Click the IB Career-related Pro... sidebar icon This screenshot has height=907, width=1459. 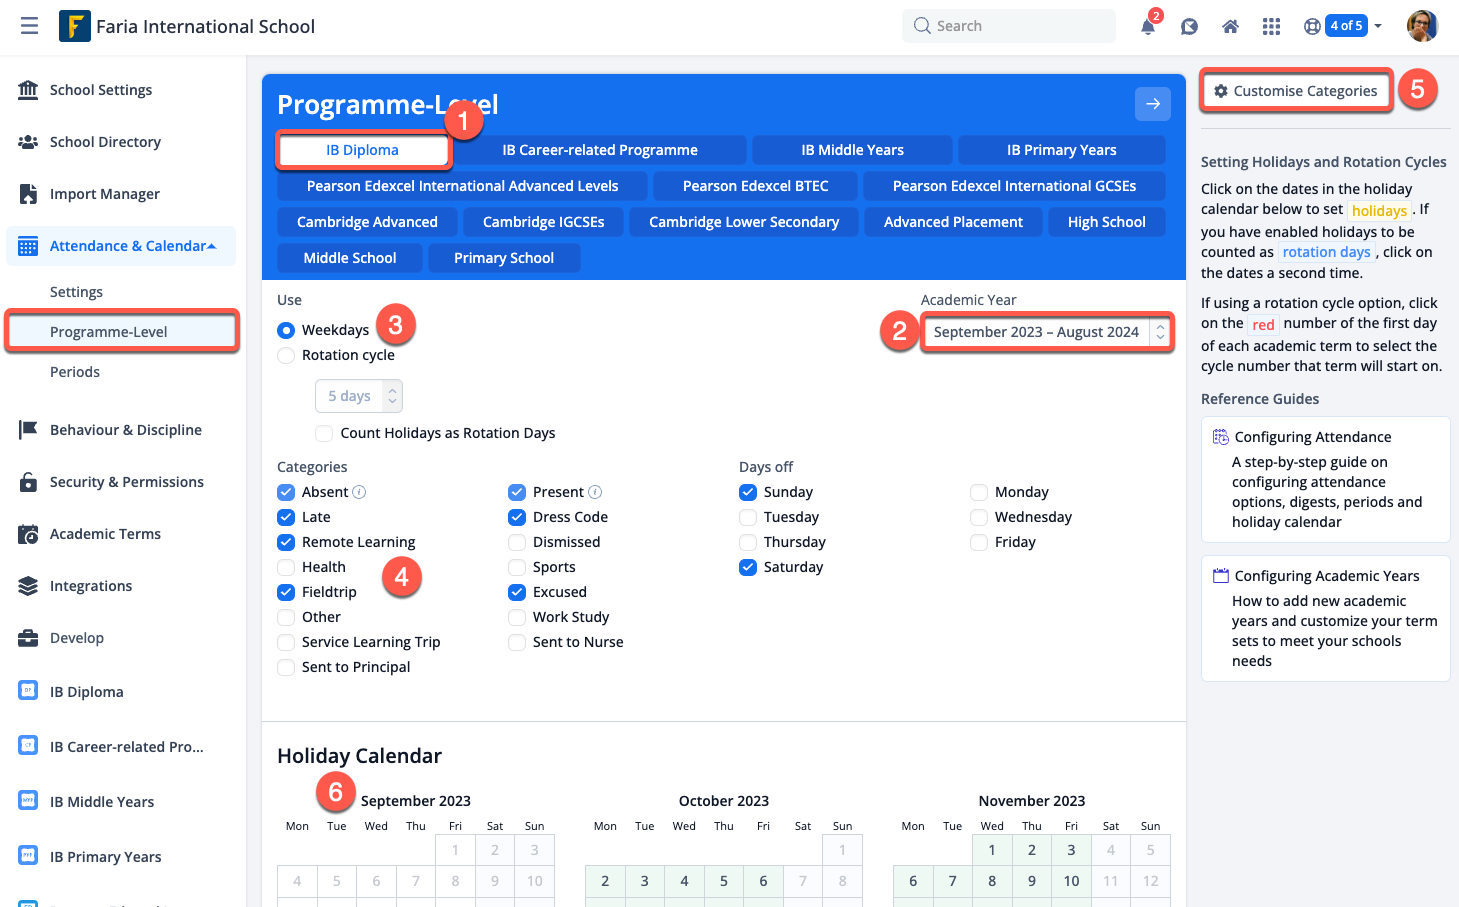pyautogui.click(x=28, y=746)
